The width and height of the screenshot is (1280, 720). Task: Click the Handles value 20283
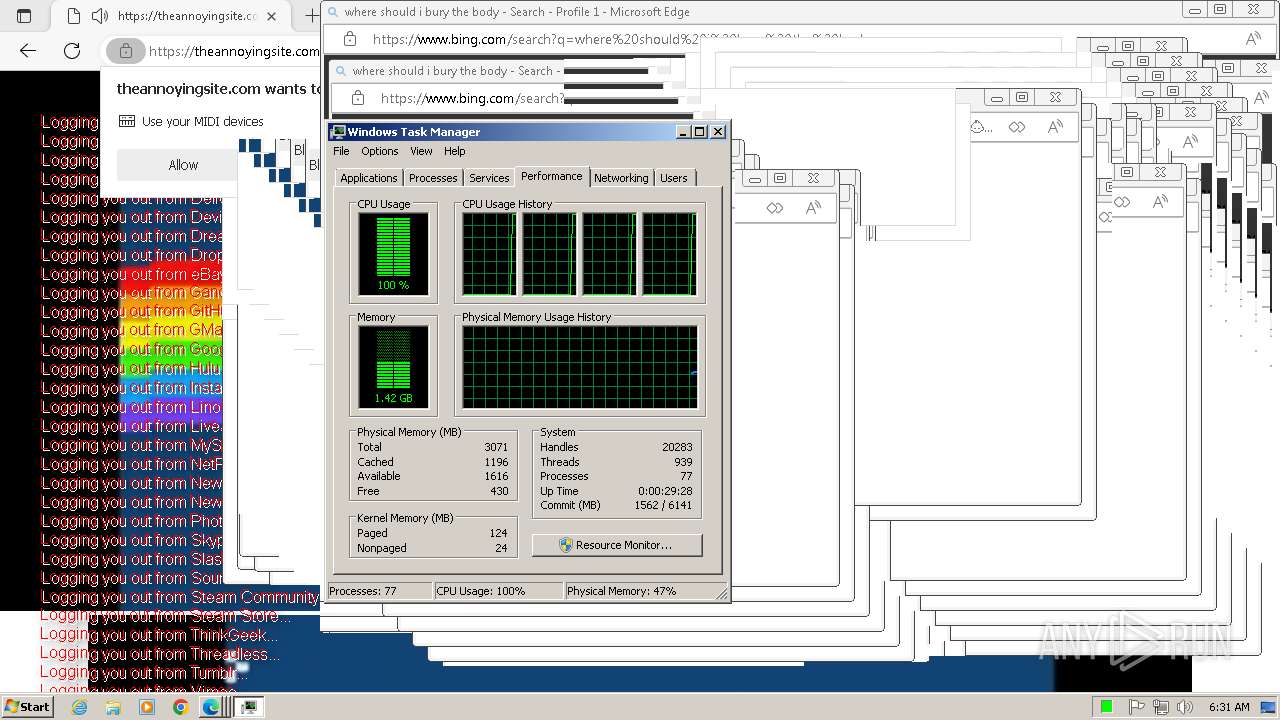click(677, 447)
